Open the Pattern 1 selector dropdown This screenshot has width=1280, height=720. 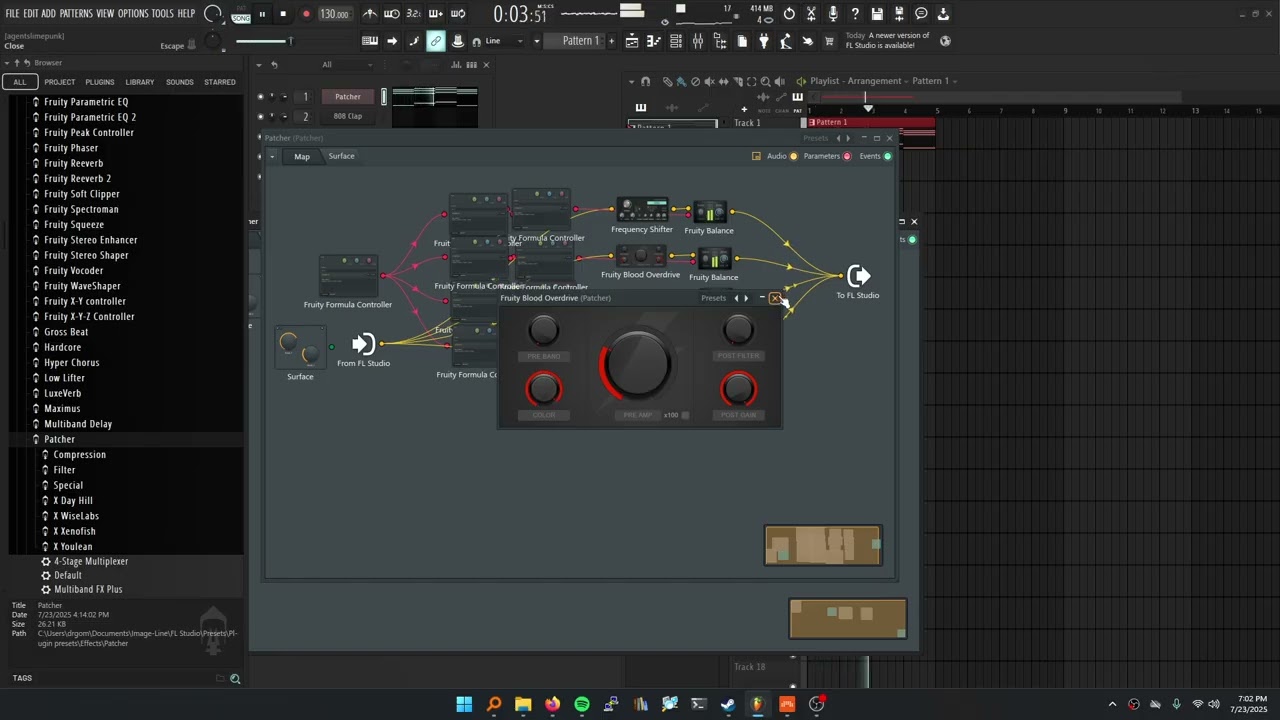tap(580, 41)
